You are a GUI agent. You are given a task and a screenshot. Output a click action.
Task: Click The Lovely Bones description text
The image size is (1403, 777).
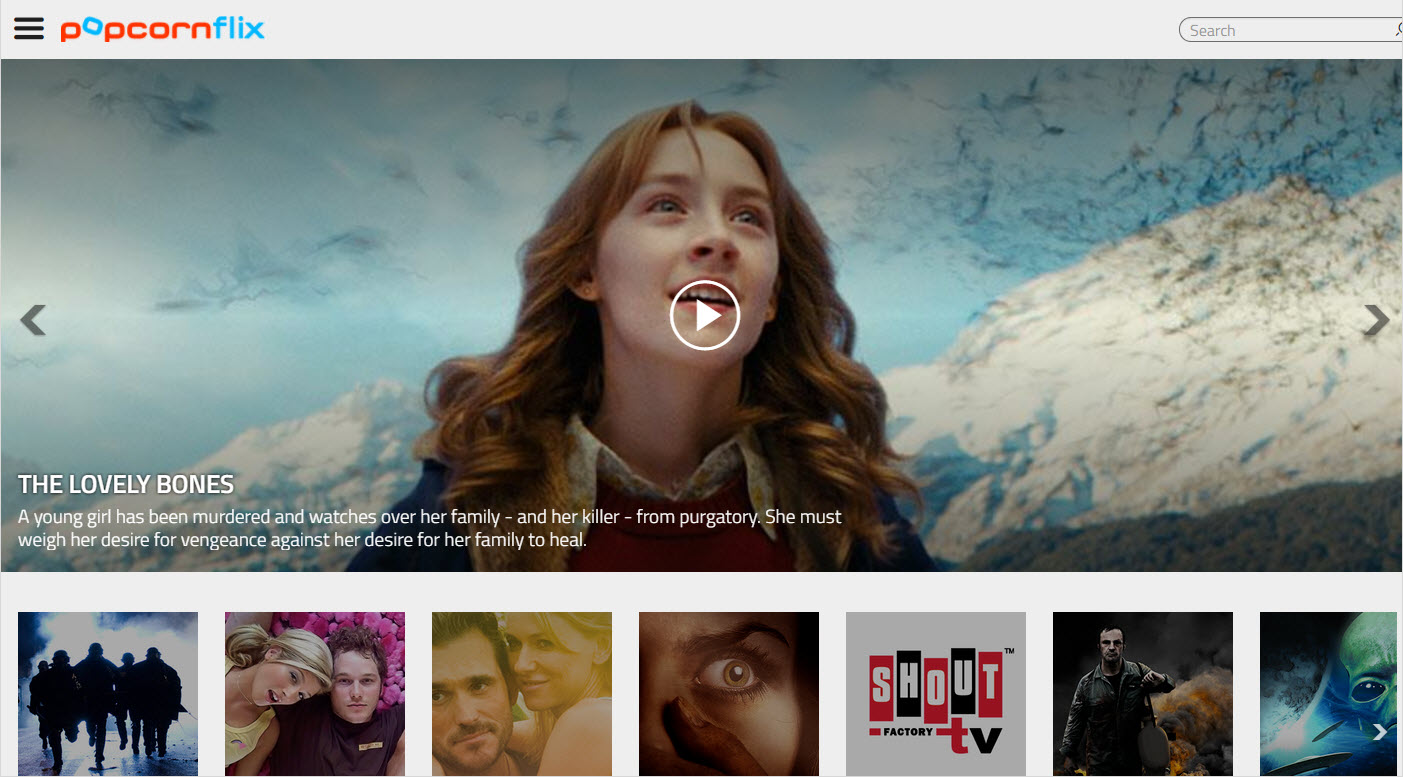430,528
